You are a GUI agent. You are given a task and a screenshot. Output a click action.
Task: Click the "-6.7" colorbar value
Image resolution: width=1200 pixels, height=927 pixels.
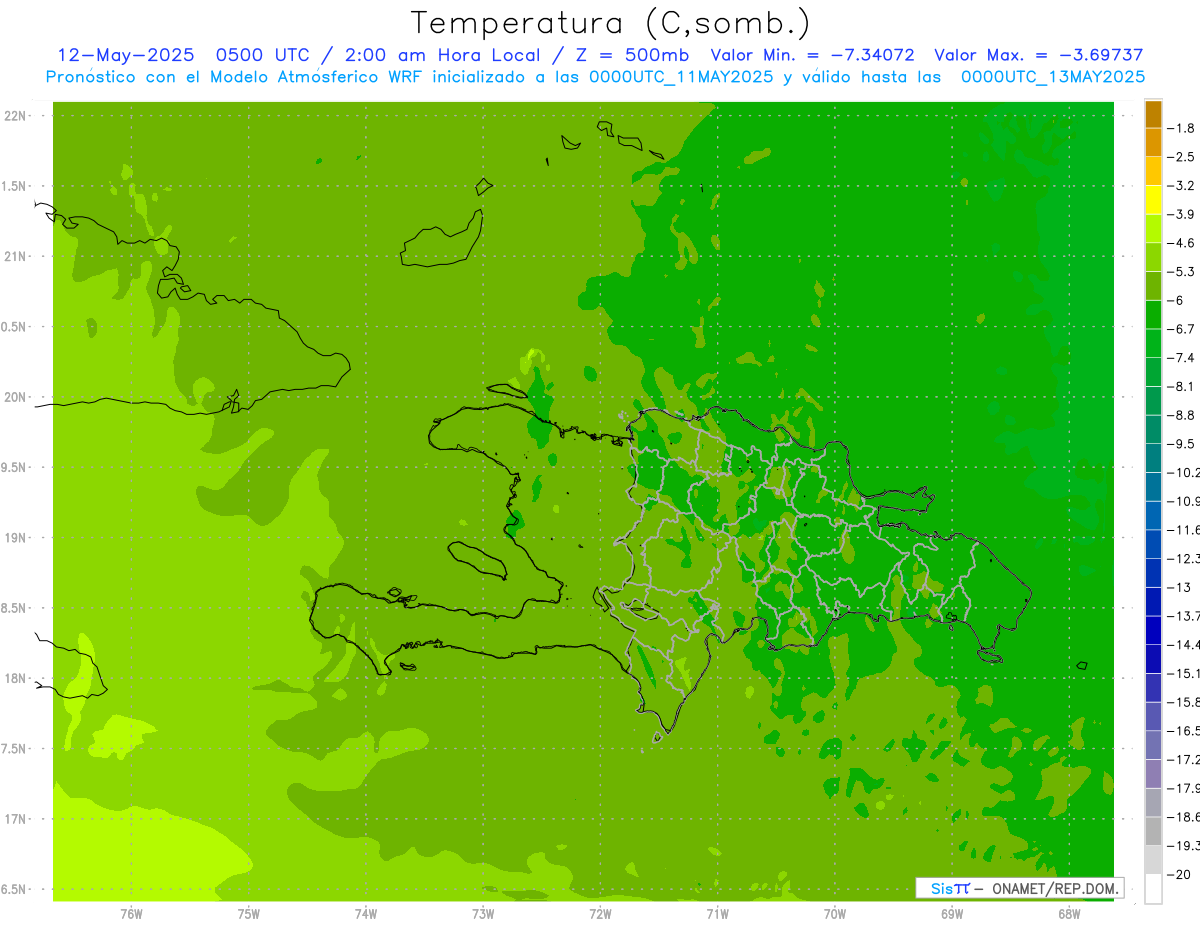click(1182, 329)
